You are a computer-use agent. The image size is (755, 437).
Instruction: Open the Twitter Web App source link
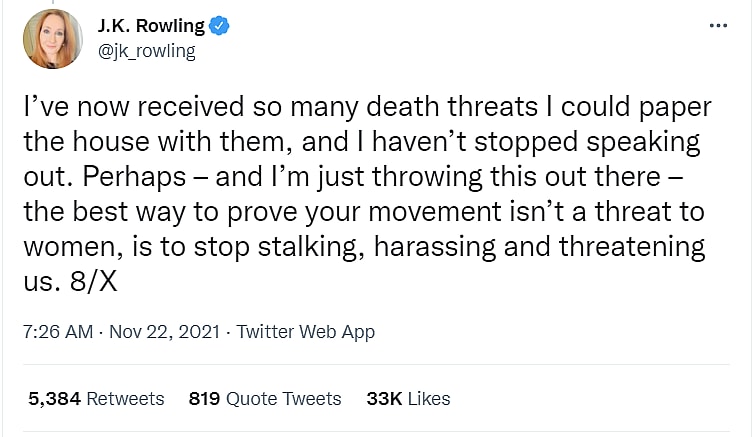304,331
